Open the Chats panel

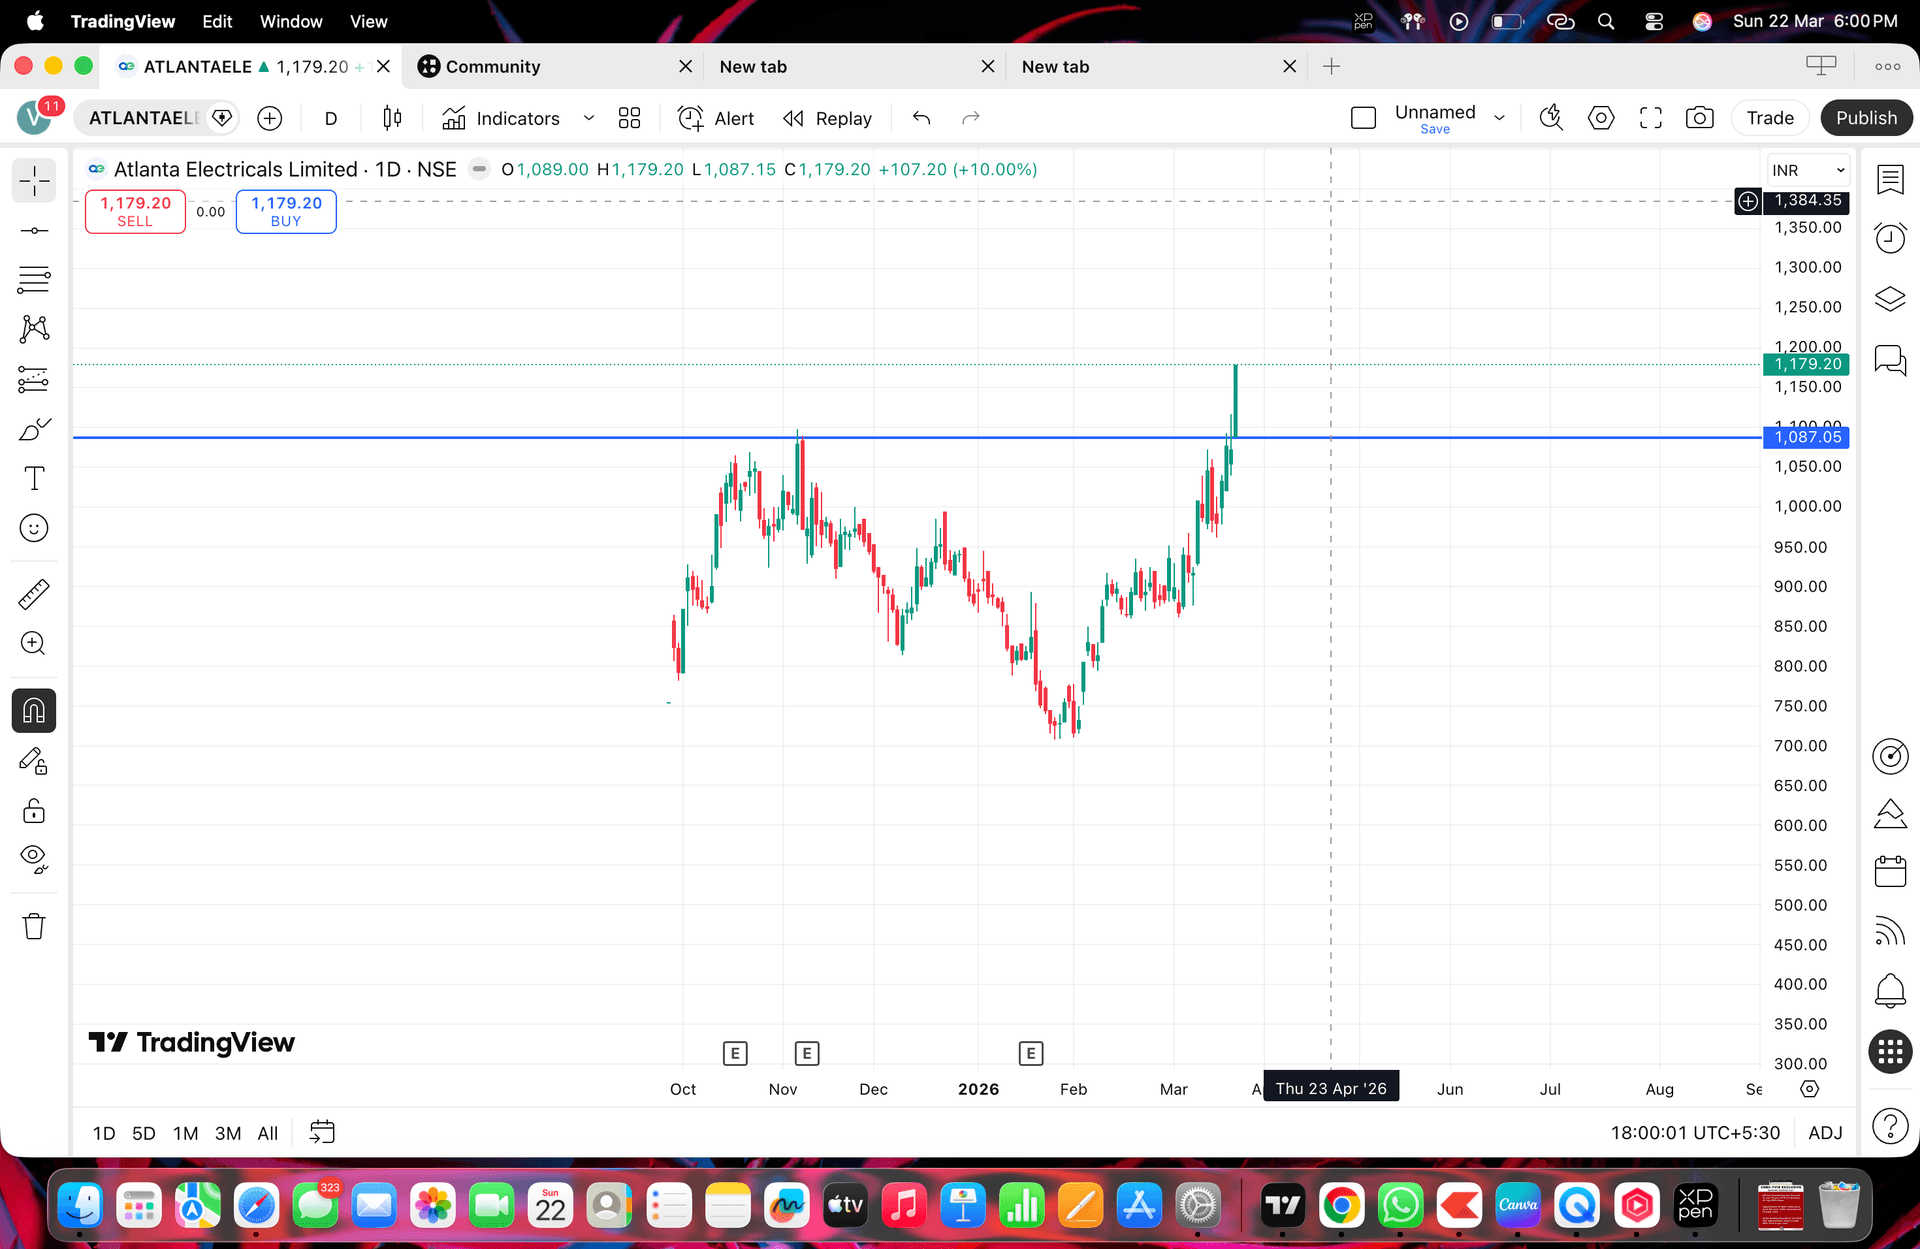pos(1890,360)
